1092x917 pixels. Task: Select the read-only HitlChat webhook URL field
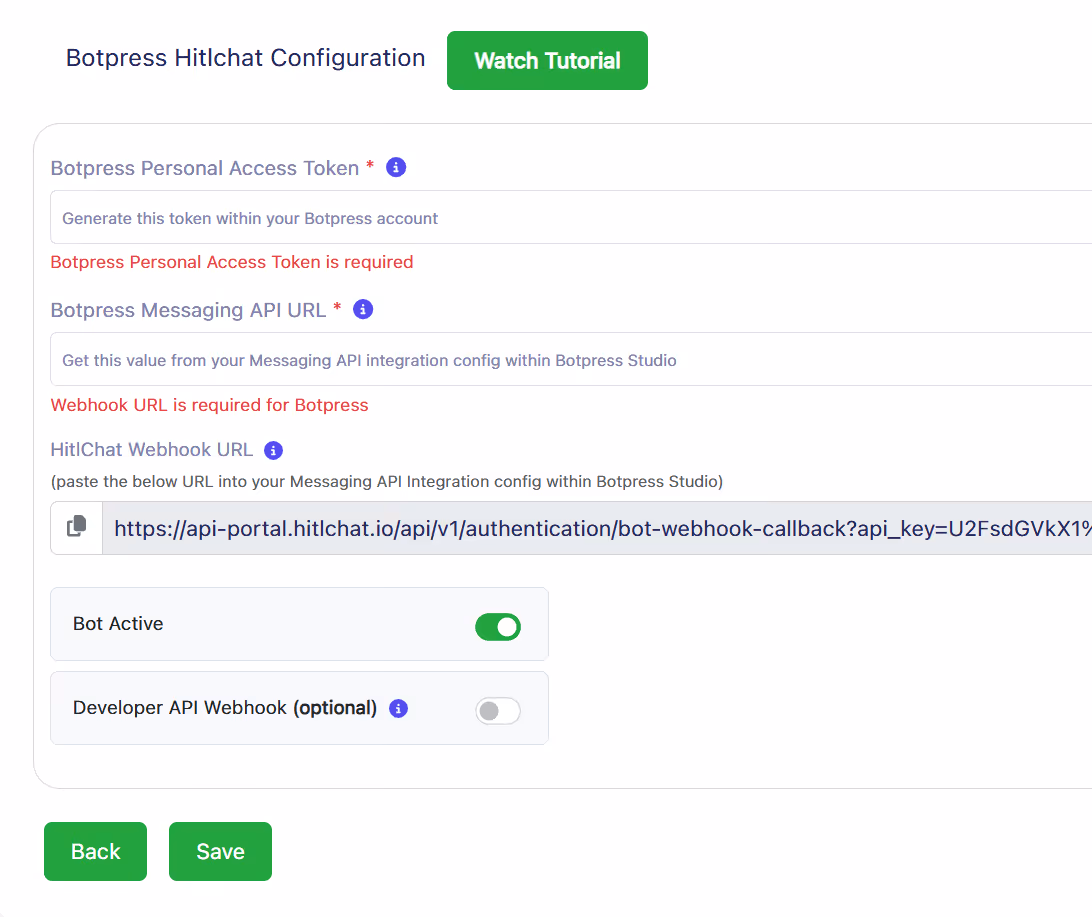pyautogui.click(x=597, y=528)
